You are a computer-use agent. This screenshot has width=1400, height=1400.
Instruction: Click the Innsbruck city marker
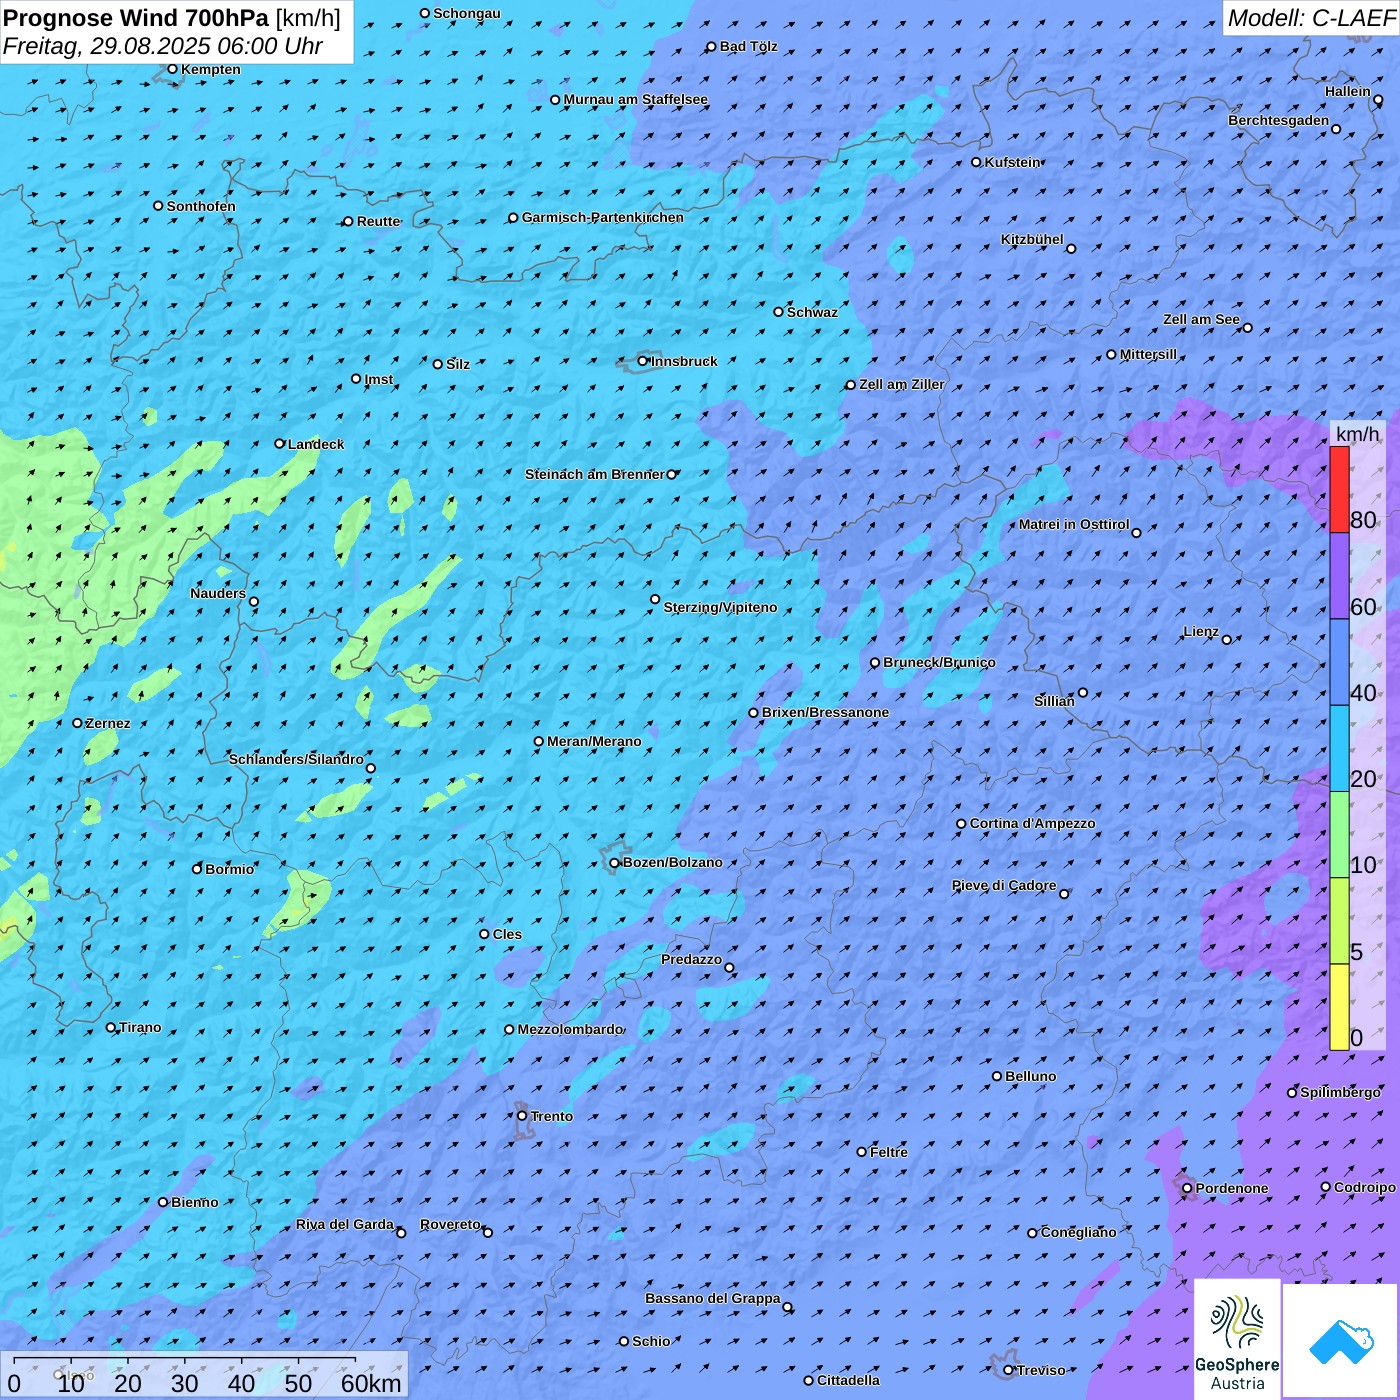click(643, 361)
